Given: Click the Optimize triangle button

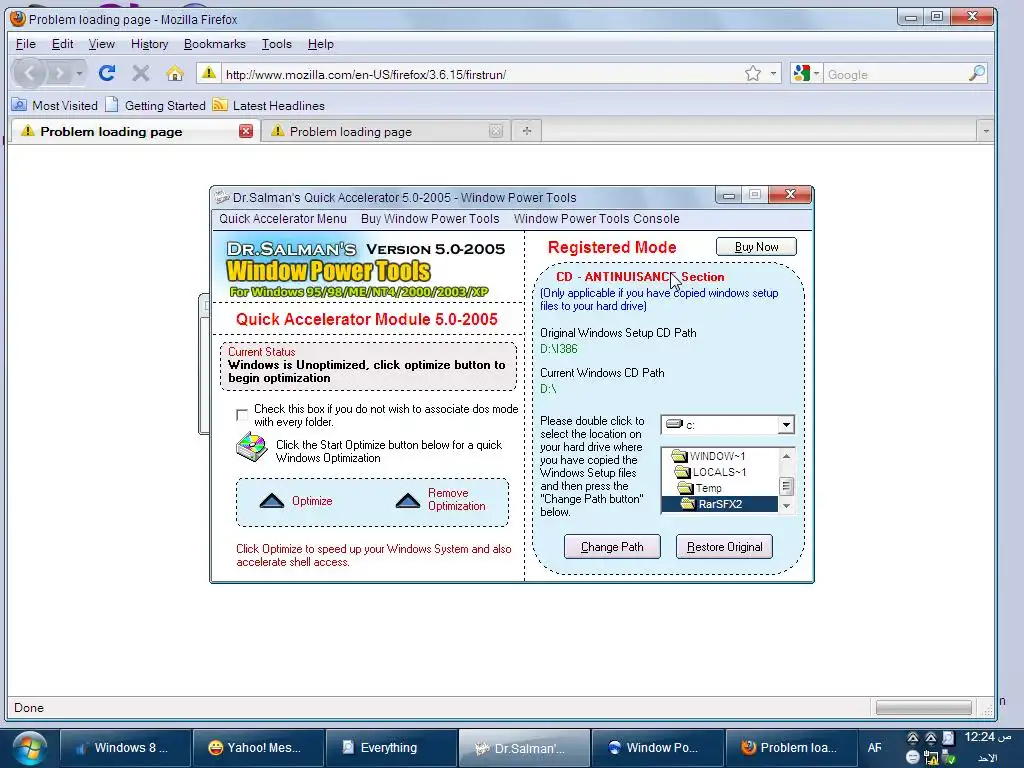Looking at the screenshot, I should coord(272,501).
